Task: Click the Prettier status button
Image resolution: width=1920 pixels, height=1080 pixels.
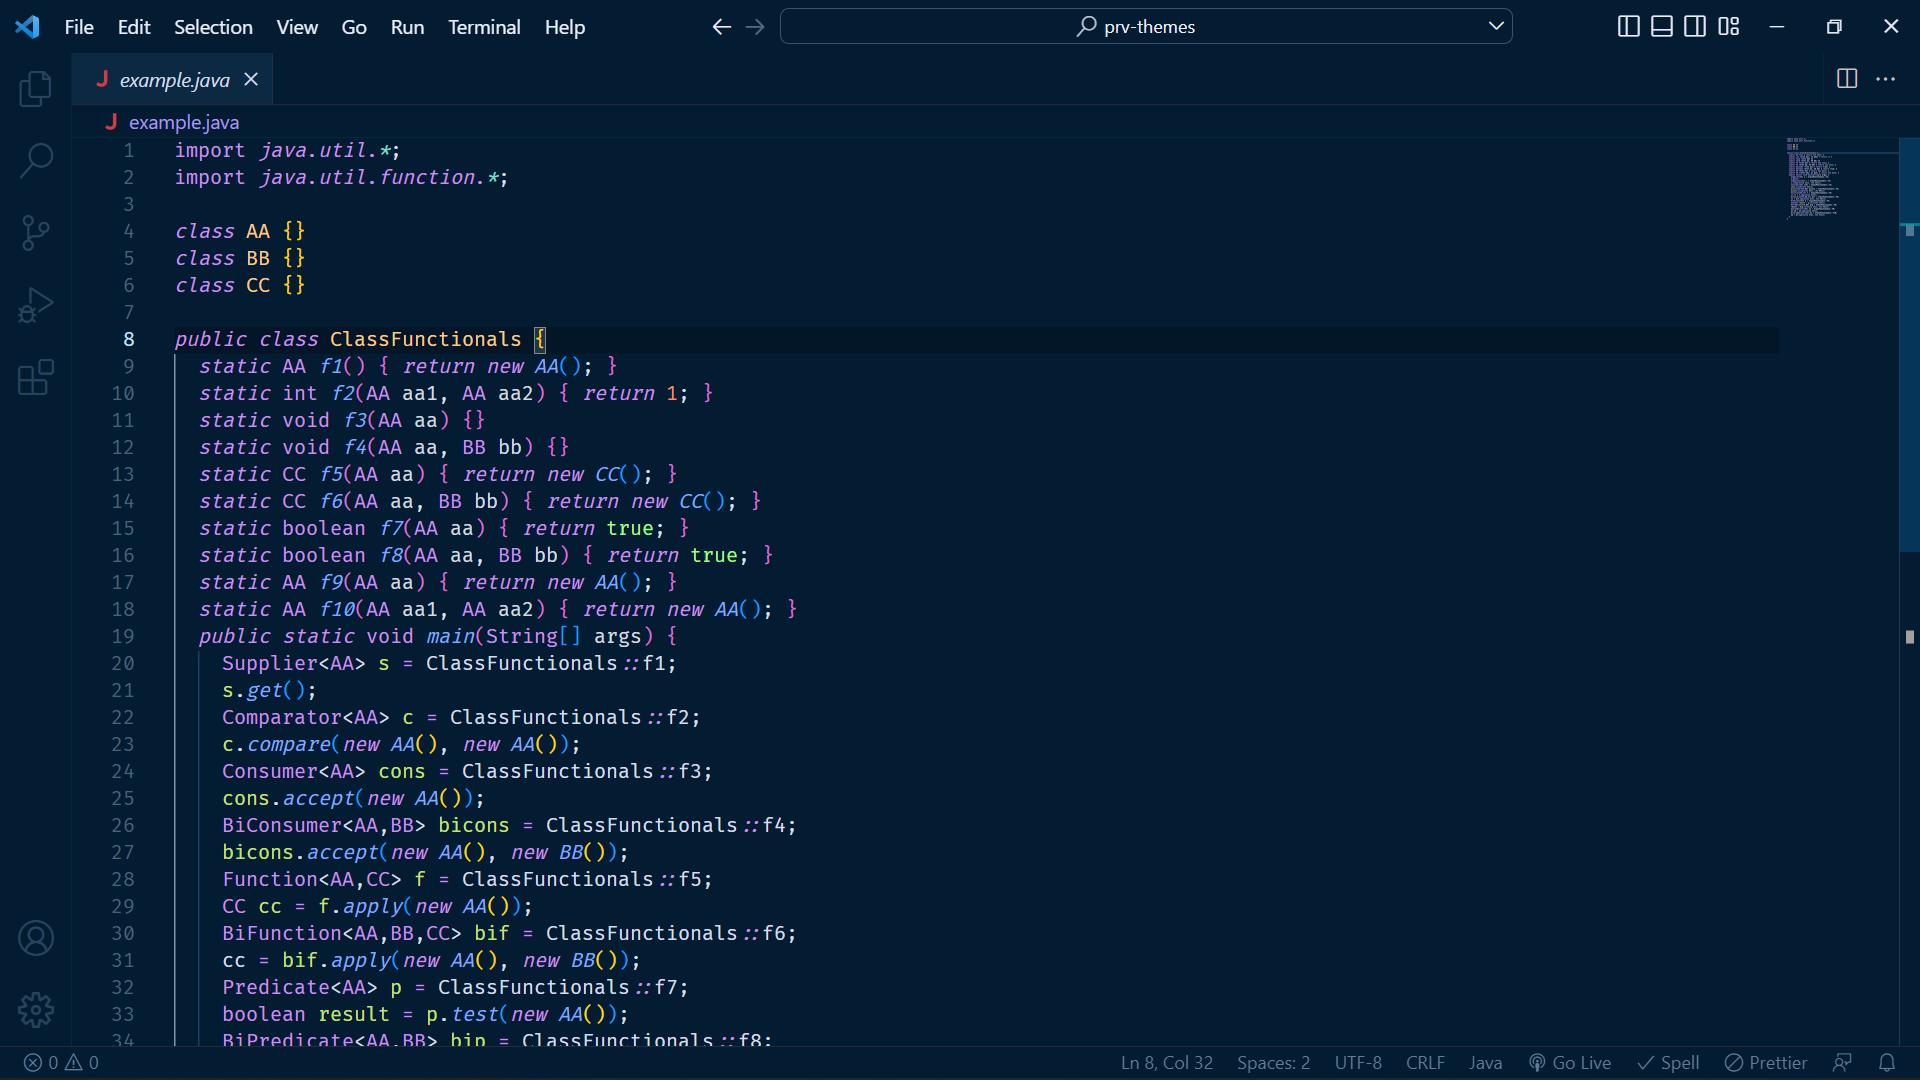Action: click(1766, 1063)
